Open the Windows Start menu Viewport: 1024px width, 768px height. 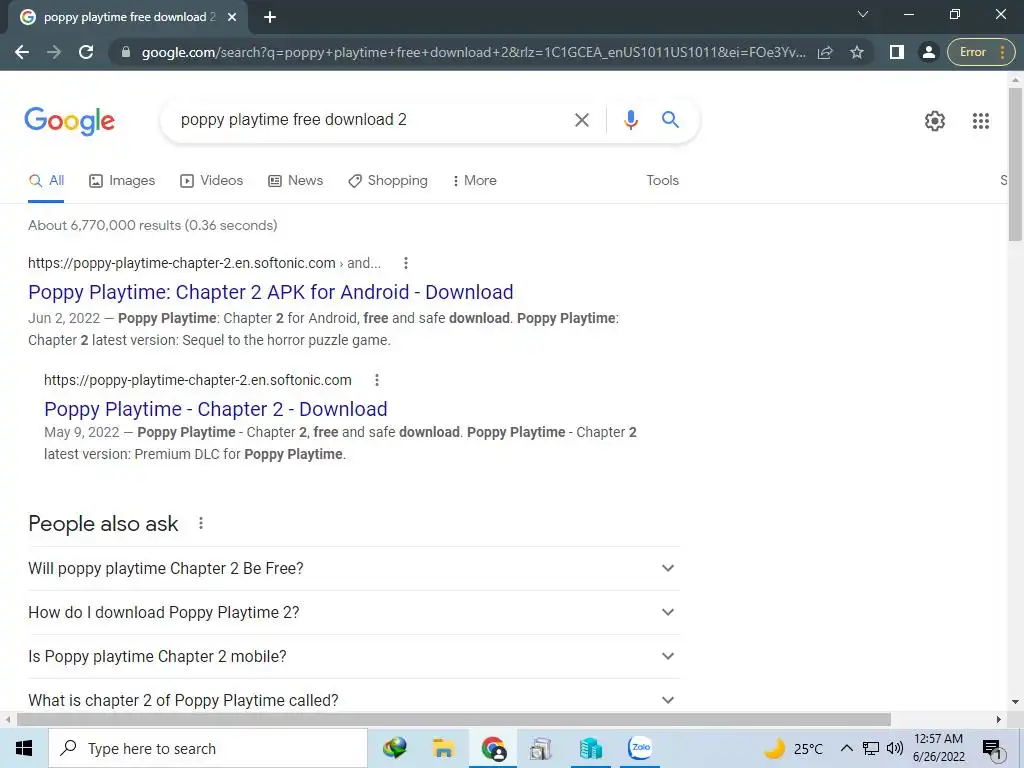(x=24, y=748)
